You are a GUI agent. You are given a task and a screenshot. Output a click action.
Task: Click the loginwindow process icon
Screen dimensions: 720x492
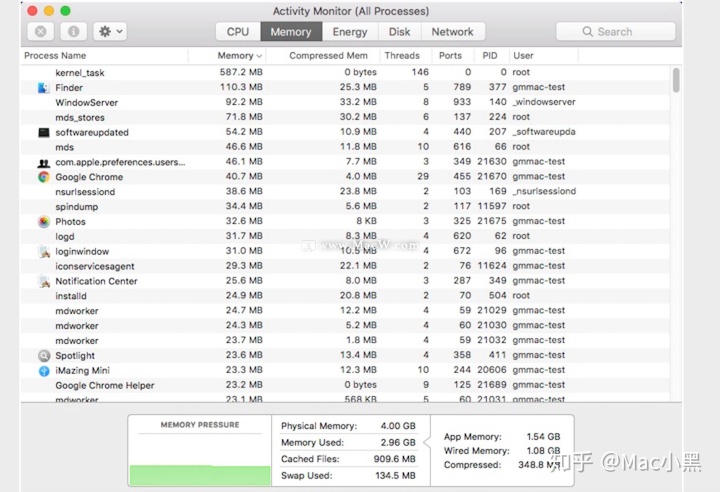tap(44, 251)
